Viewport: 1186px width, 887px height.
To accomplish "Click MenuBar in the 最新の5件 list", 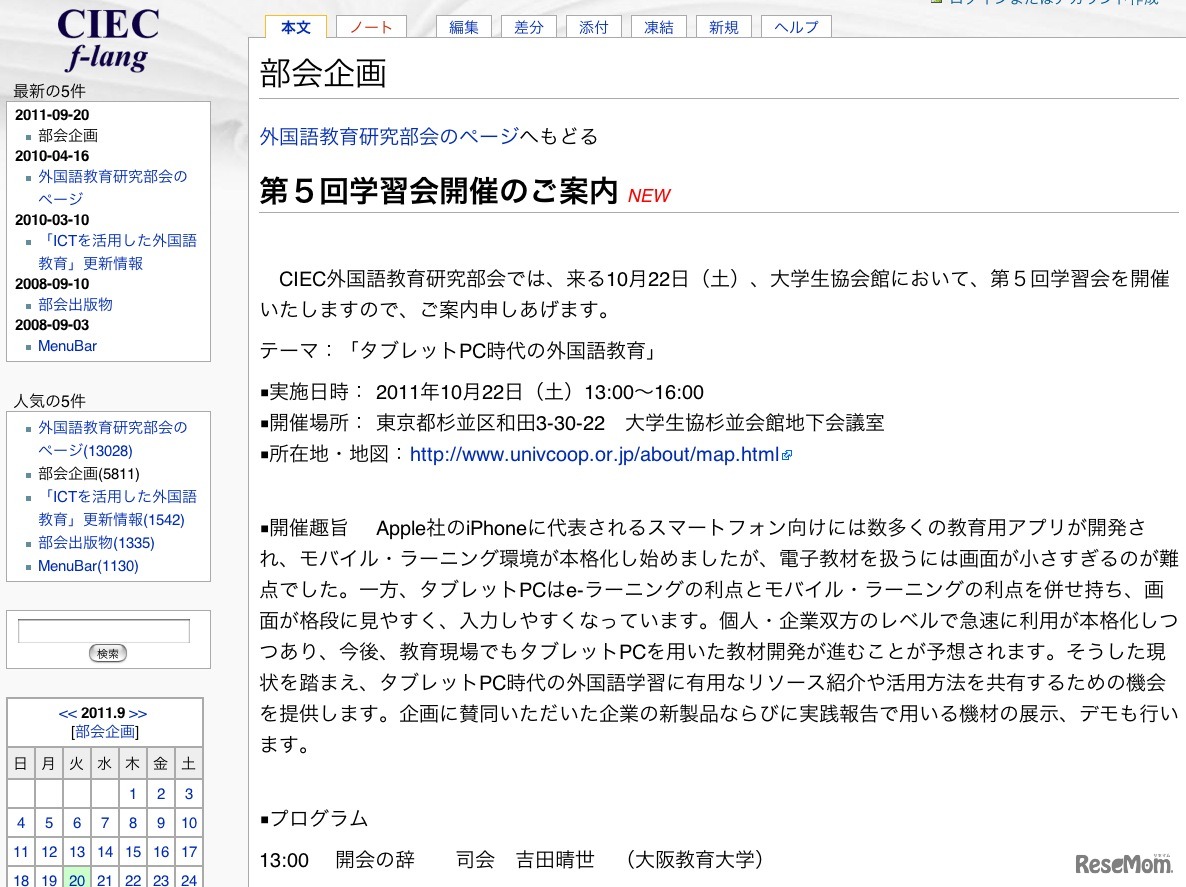I will pyautogui.click(x=67, y=346).
